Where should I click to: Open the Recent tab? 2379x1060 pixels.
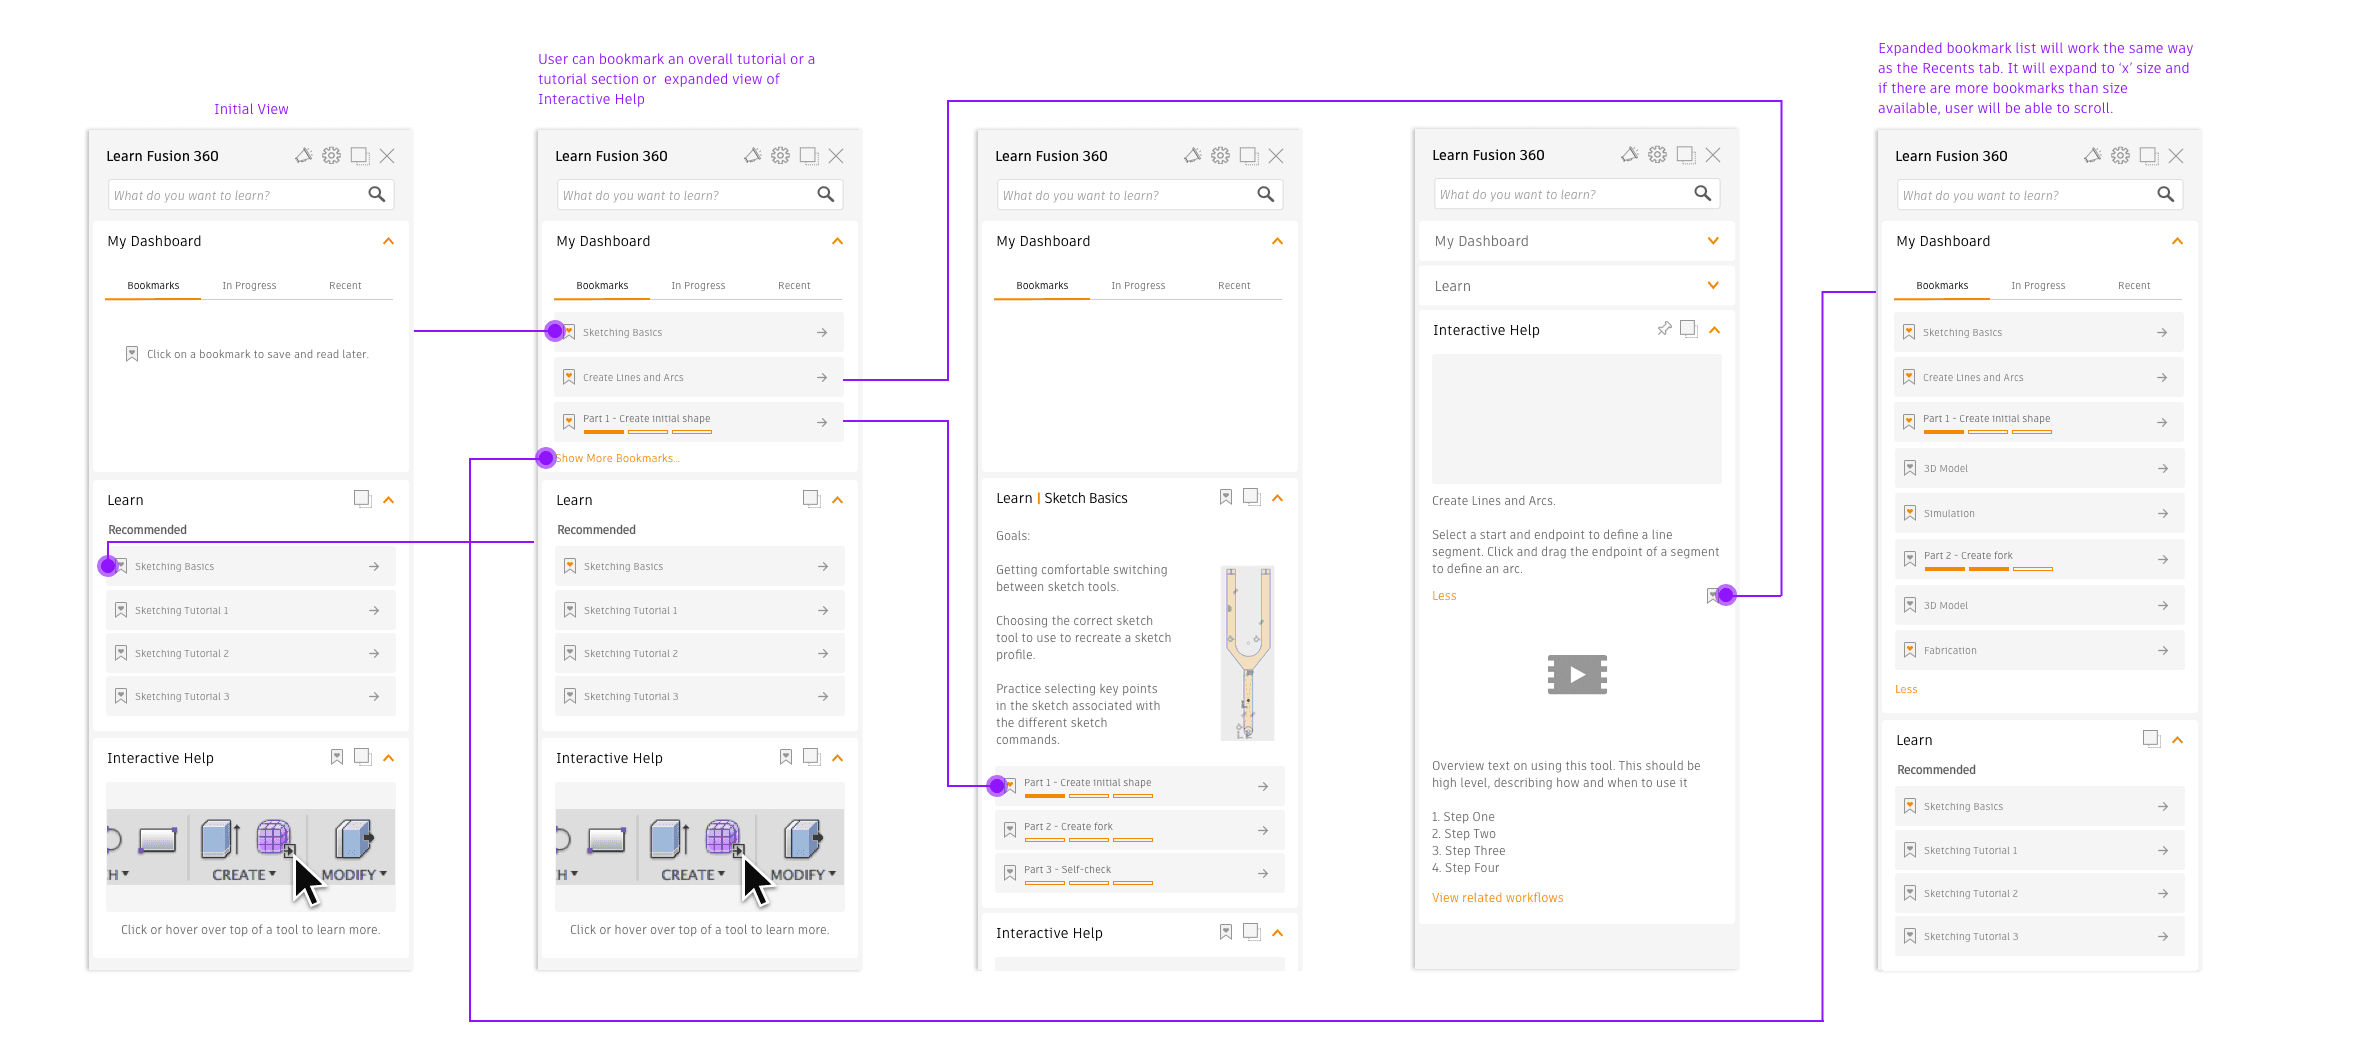pos(345,285)
